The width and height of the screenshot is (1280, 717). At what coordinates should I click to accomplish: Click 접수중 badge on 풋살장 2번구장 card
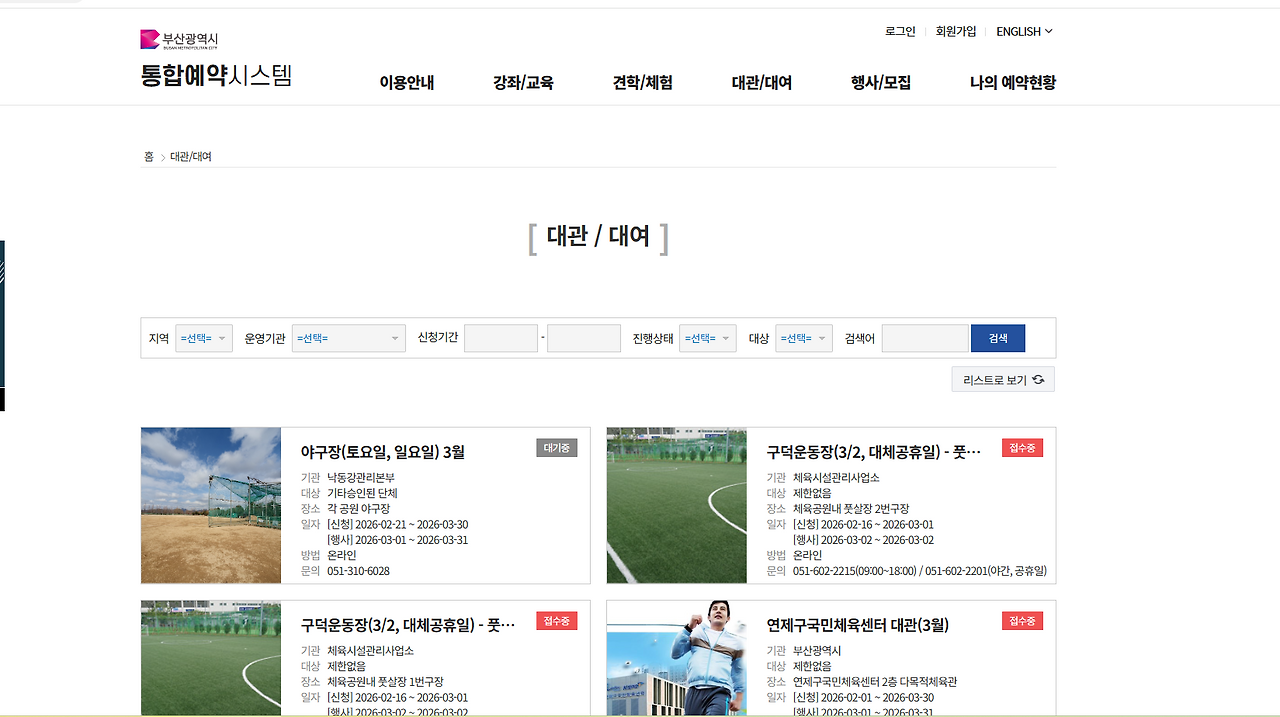pos(1023,448)
